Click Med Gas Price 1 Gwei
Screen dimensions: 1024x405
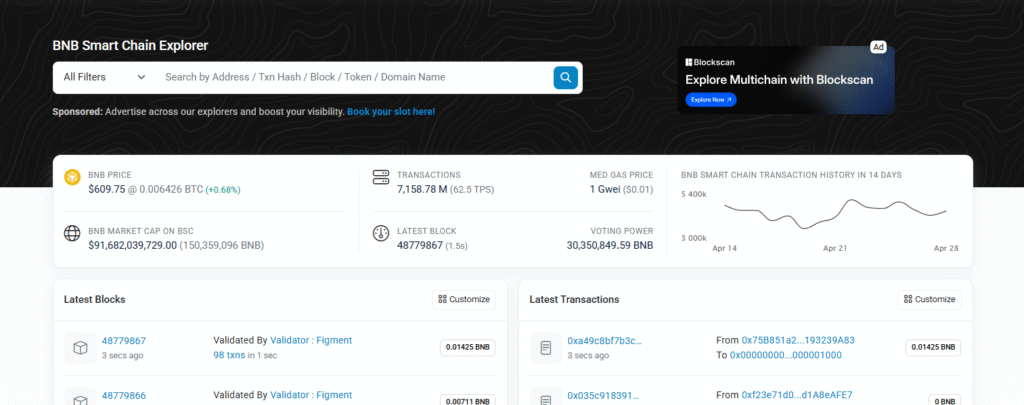point(605,189)
